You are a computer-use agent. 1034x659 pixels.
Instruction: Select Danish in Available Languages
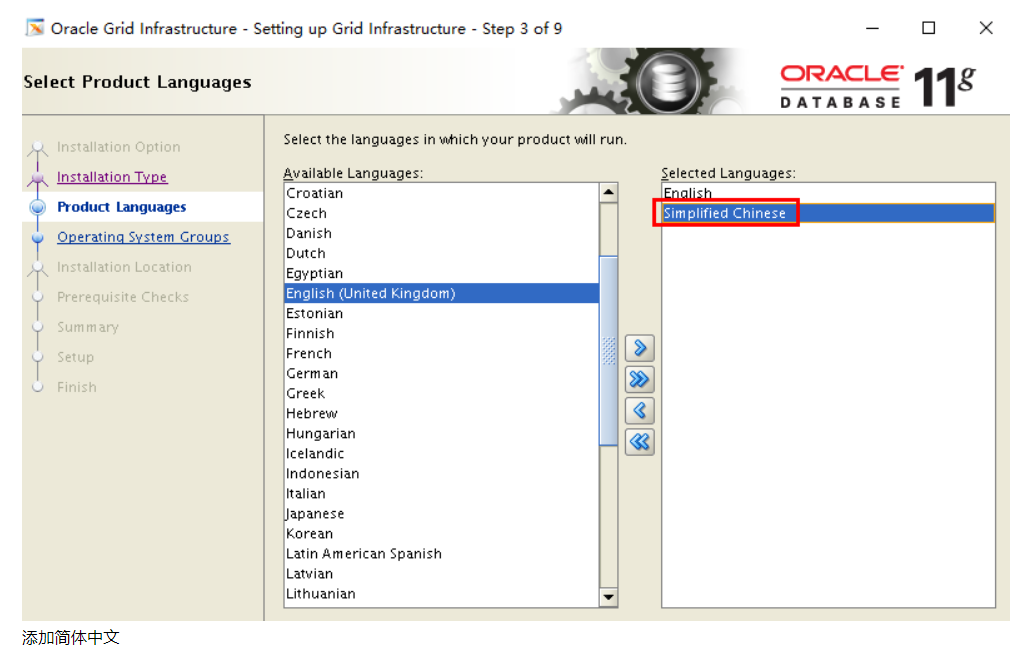pyautogui.click(x=441, y=234)
